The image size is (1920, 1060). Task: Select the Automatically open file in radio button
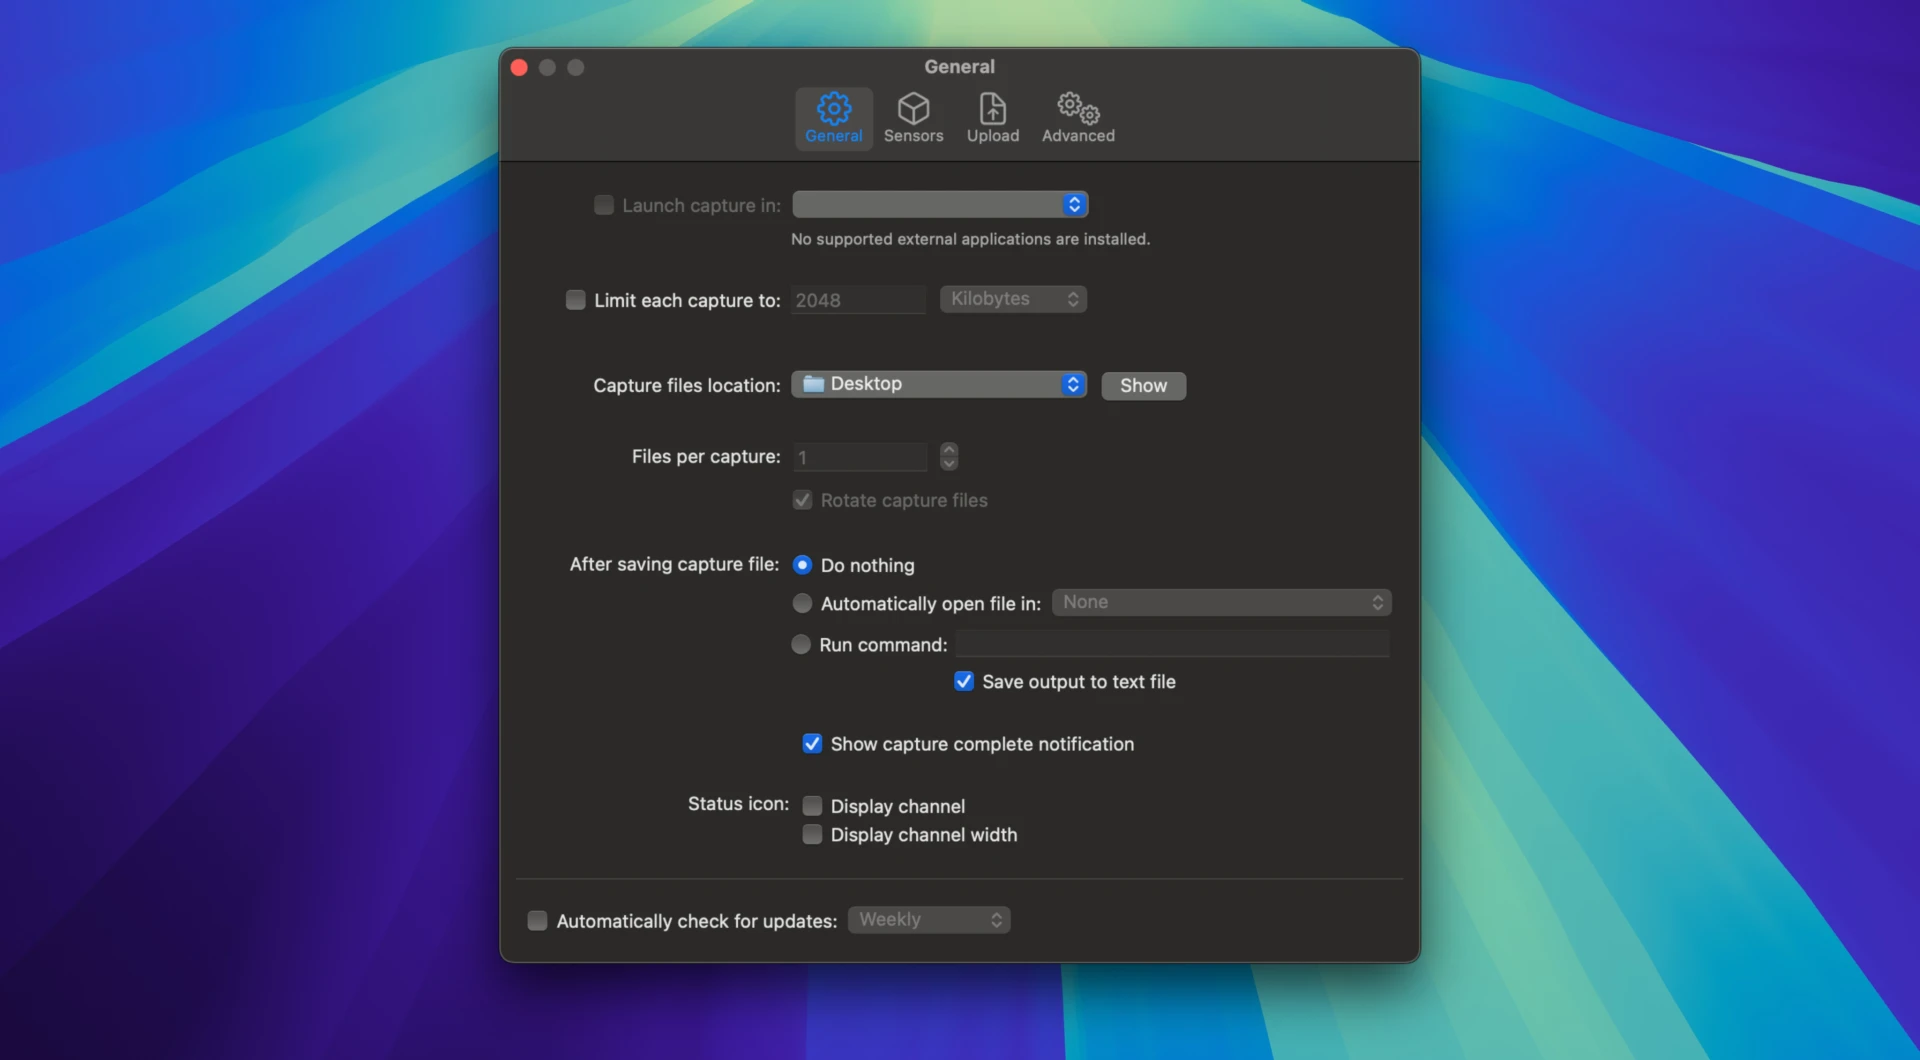[801, 603]
